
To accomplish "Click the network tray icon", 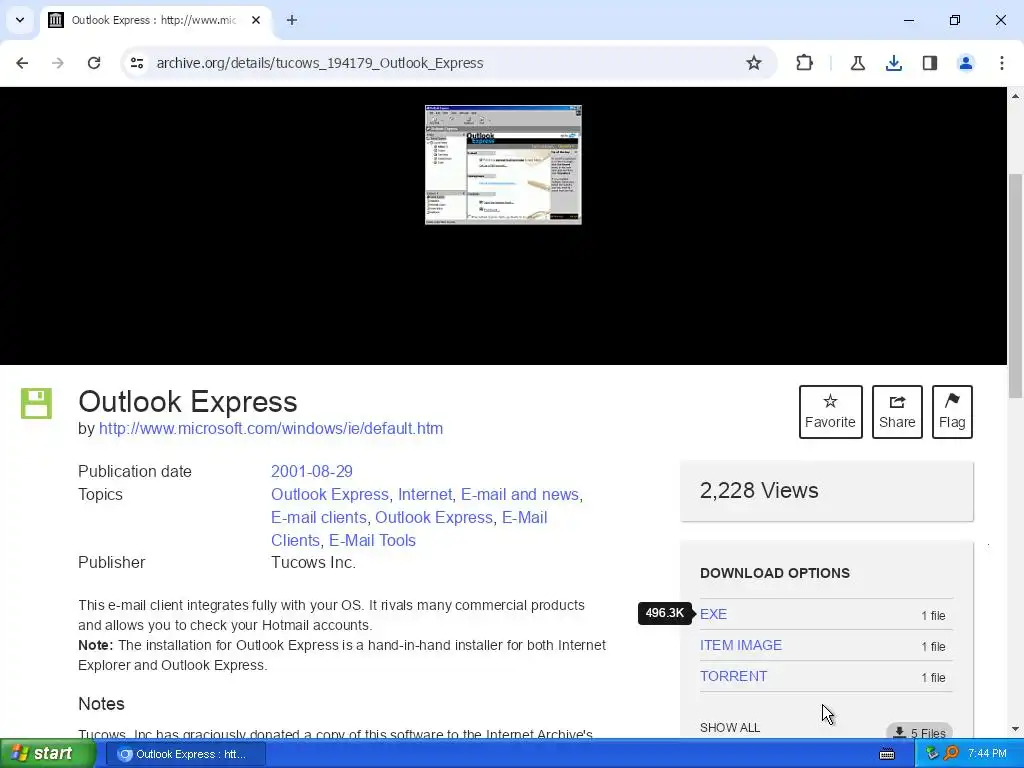I will click(x=932, y=754).
